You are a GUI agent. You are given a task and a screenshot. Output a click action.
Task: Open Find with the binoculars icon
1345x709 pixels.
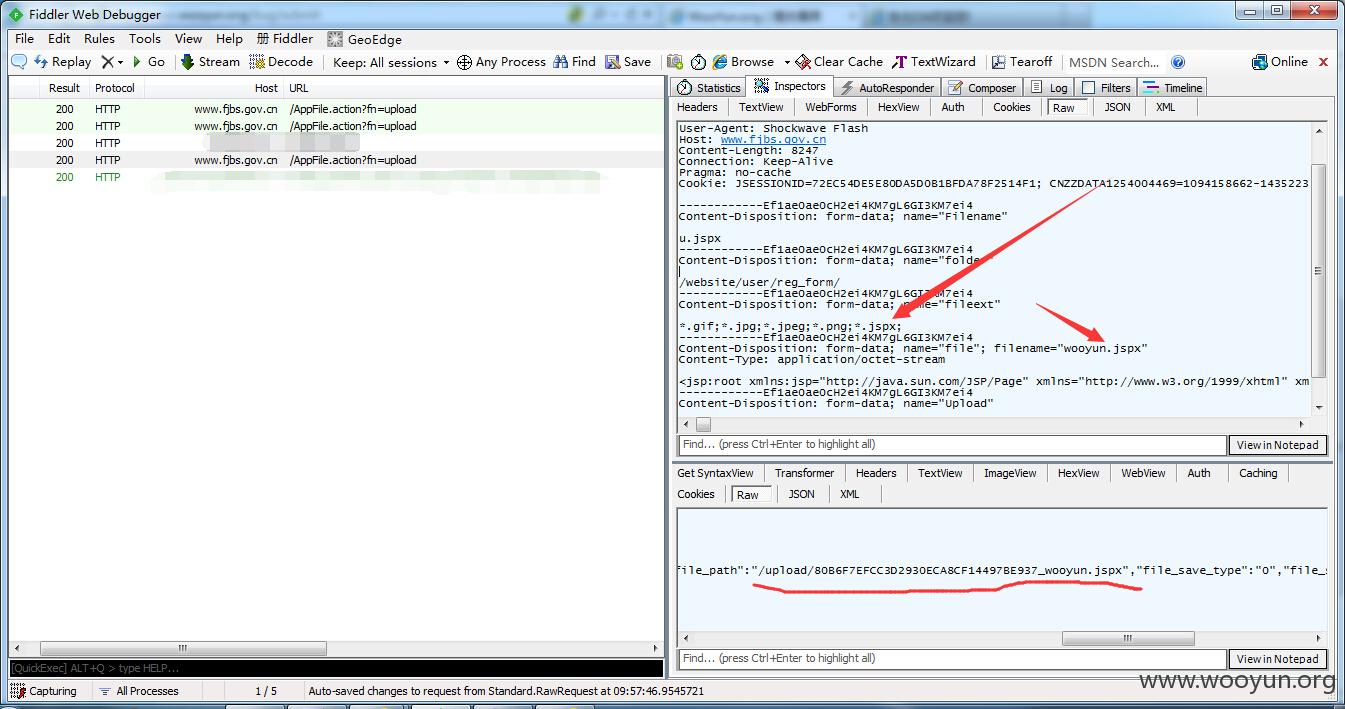tap(573, 62)
